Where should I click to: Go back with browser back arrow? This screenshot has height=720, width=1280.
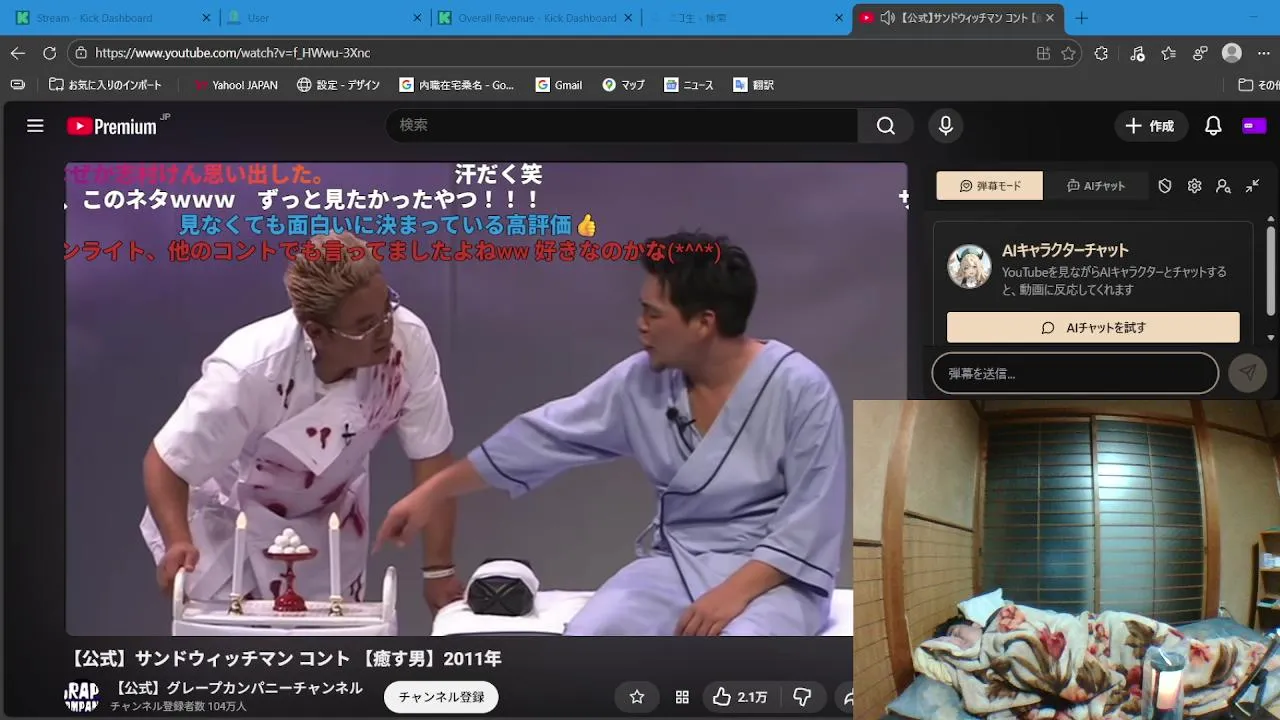tap(18, 53)
